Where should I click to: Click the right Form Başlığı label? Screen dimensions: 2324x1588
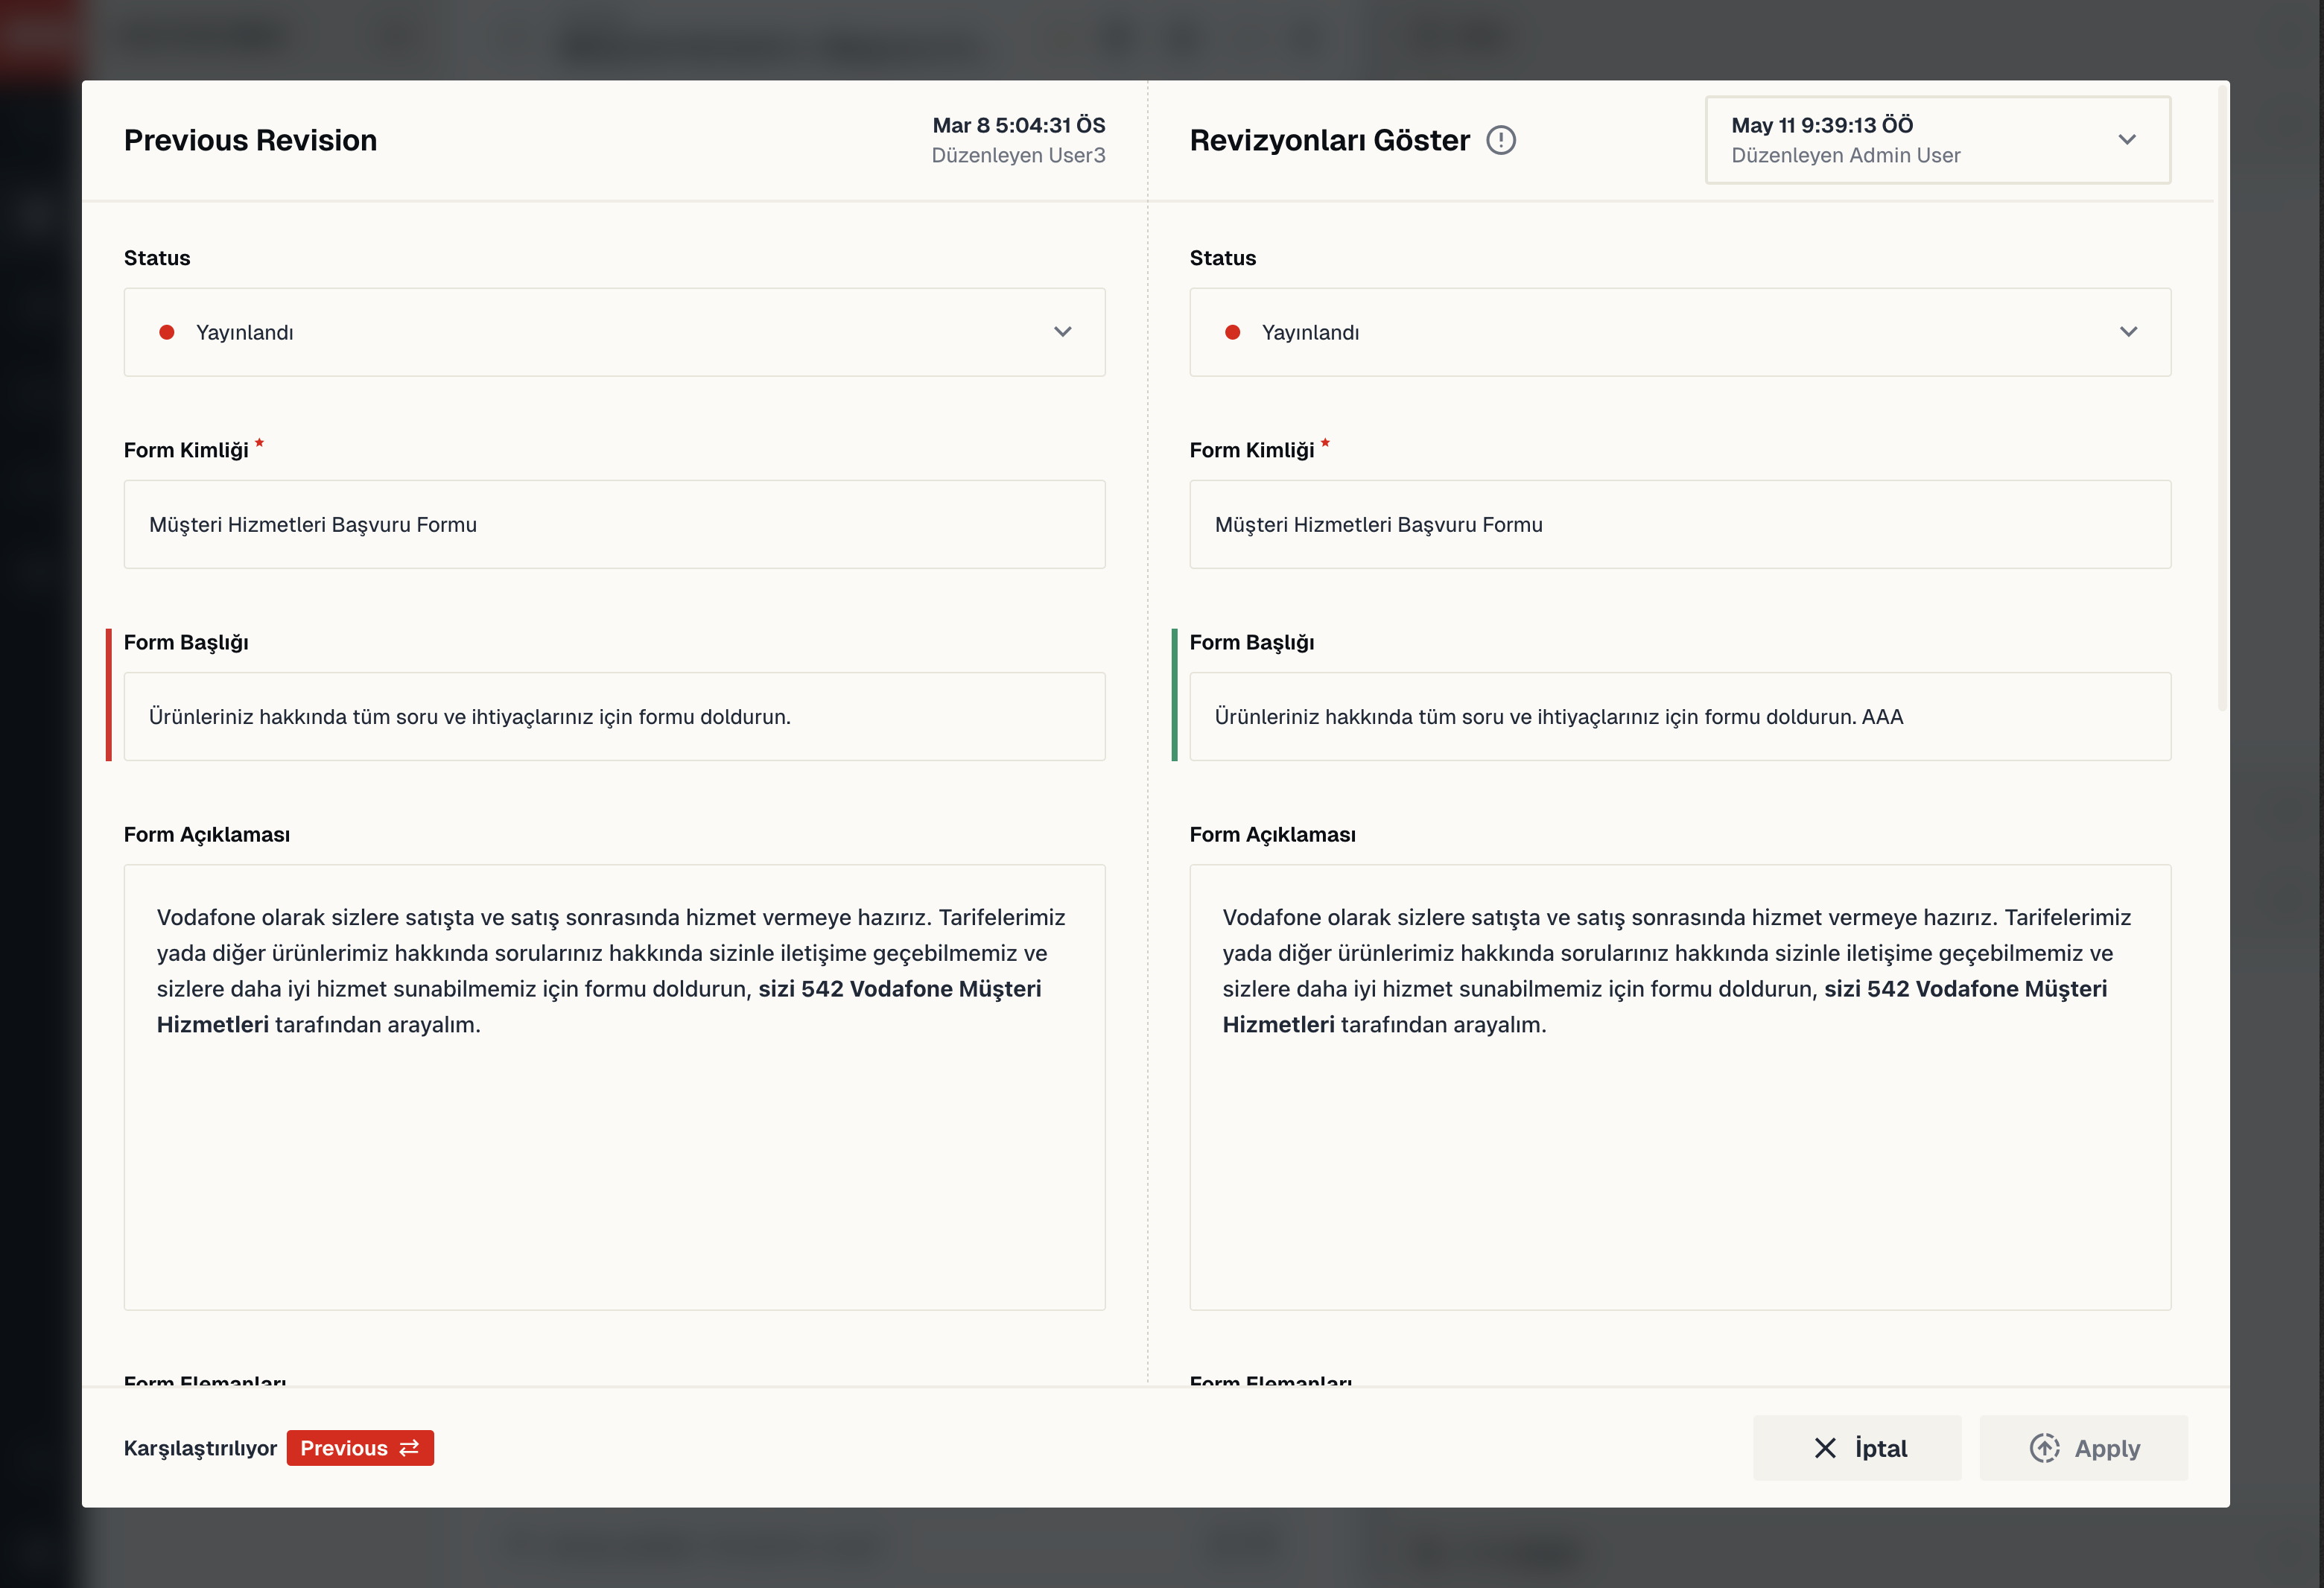coord(1252,642)
